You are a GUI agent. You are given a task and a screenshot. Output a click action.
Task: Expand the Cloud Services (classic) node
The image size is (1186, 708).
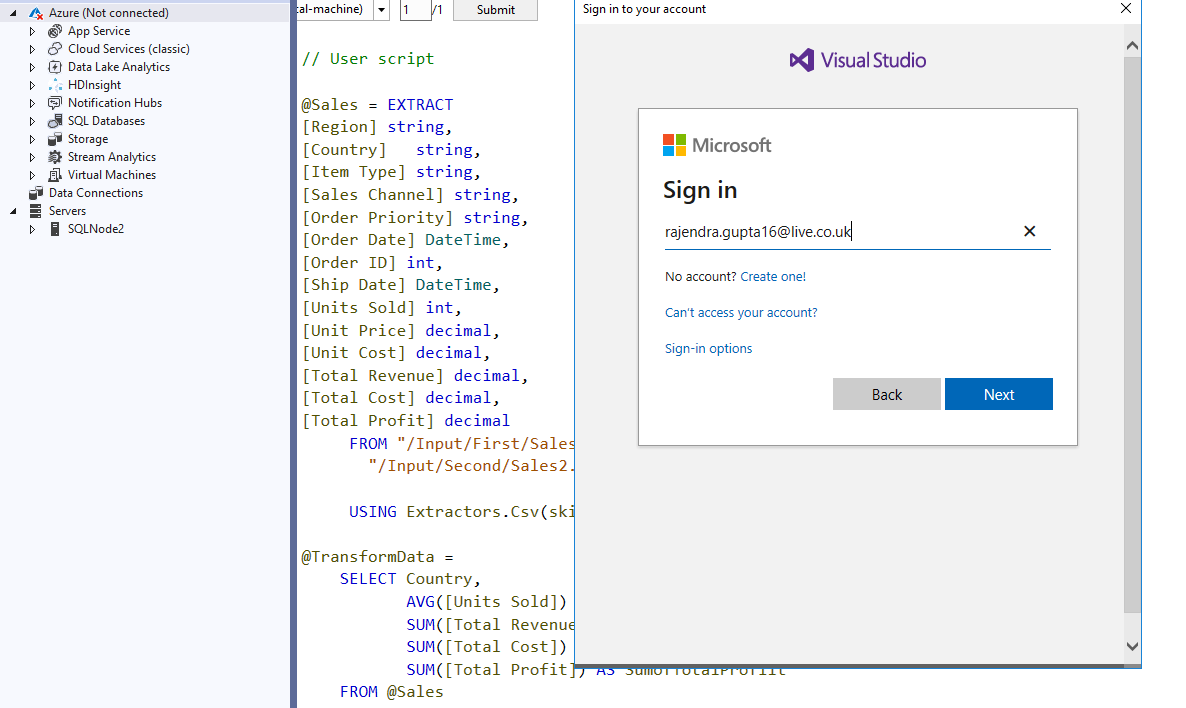32,49
